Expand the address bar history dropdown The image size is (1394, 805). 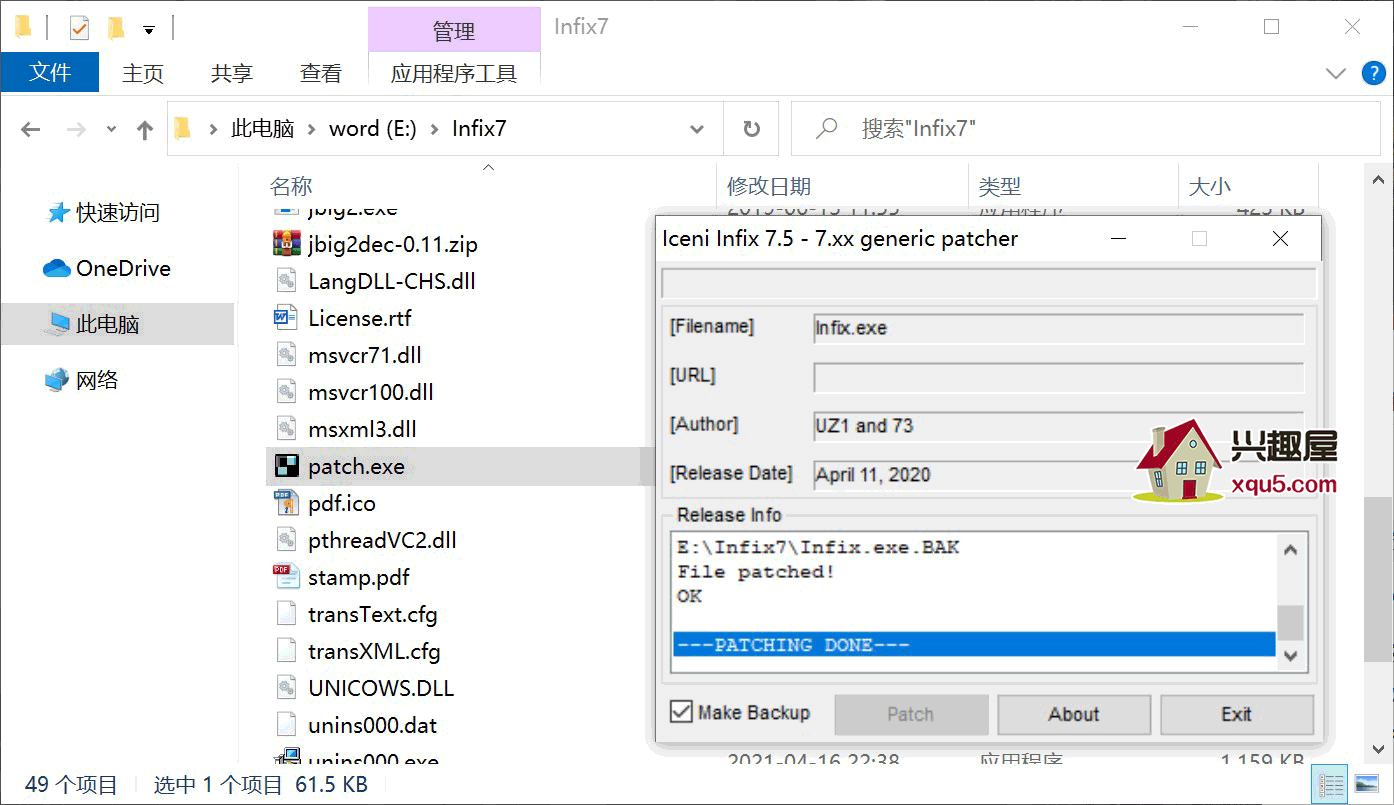pyautogui.click(x=697, y=129)
